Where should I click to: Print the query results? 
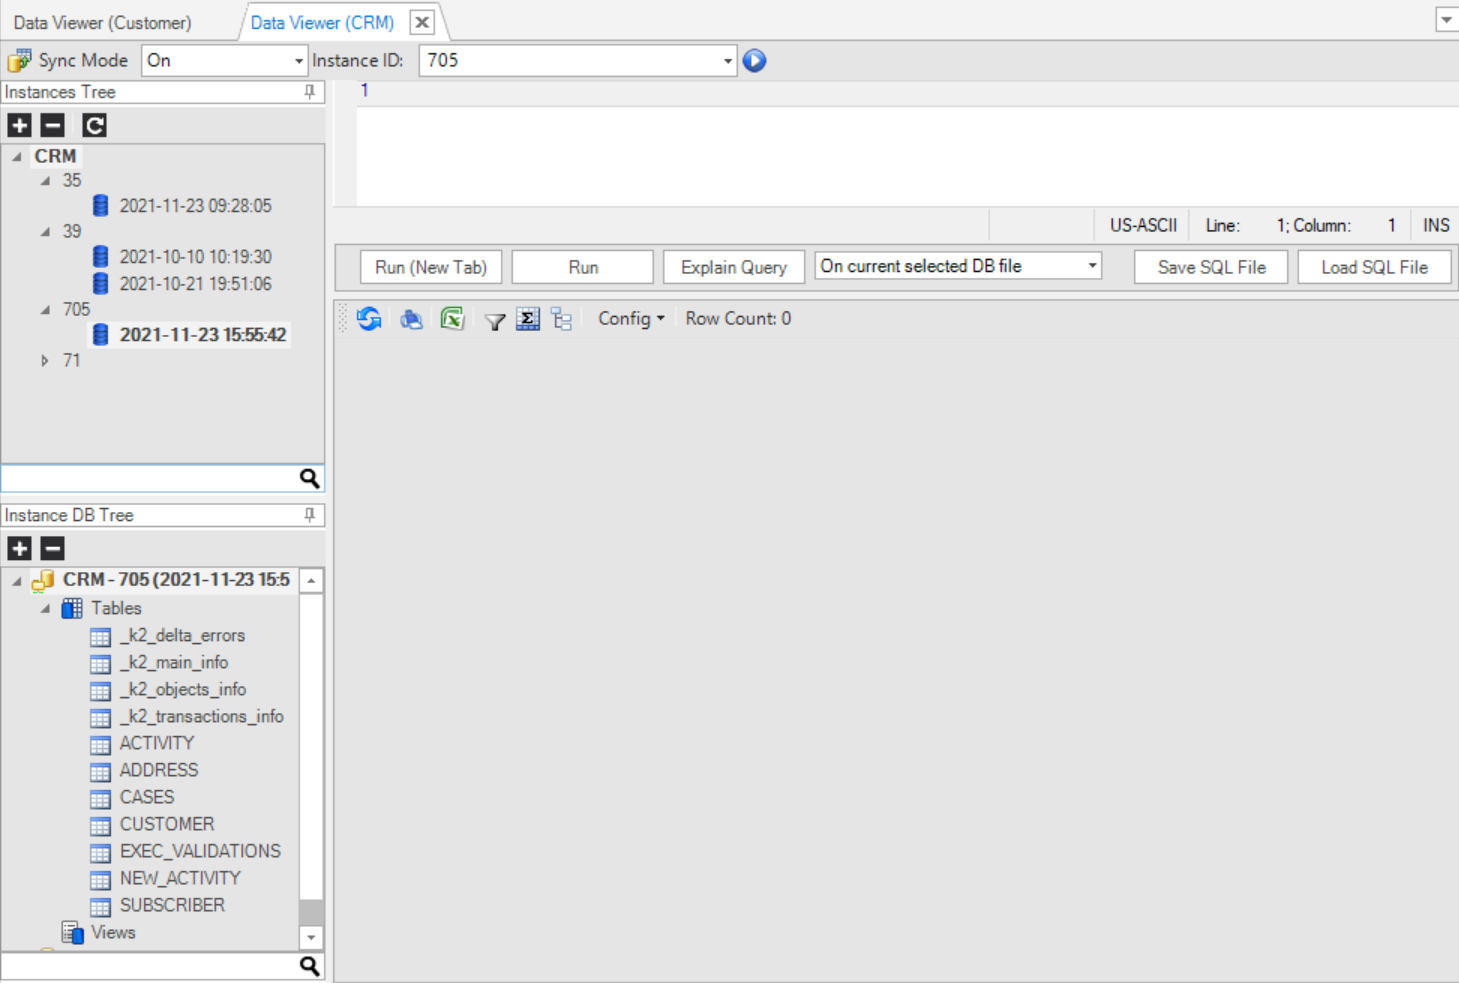click(x=411, y=319)
